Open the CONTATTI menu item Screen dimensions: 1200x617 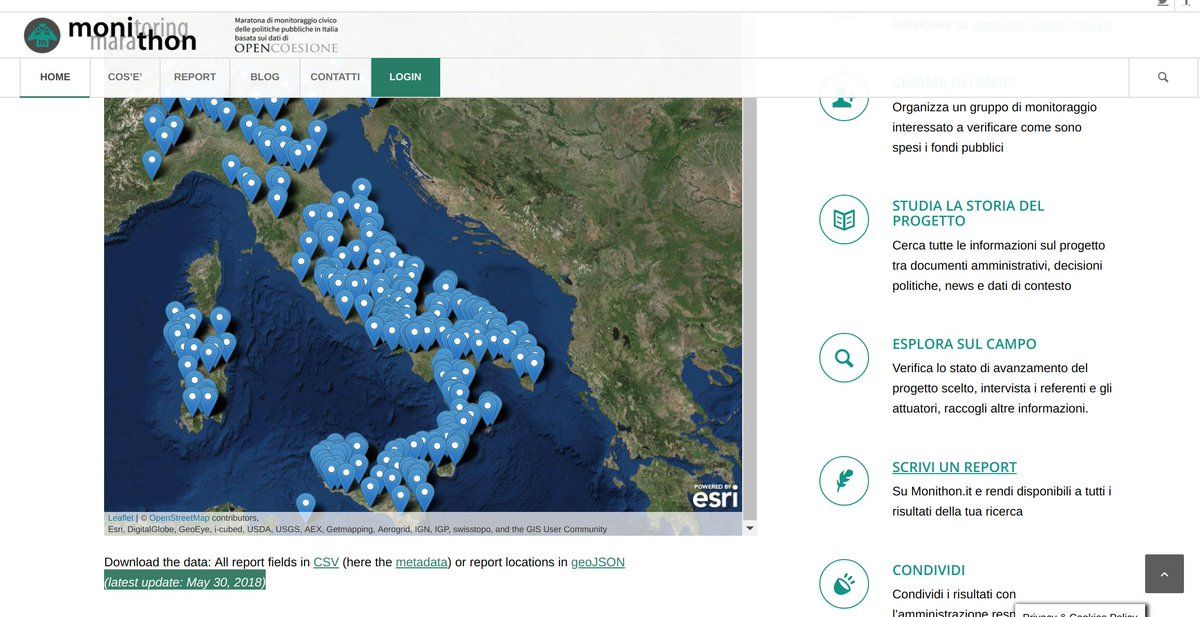coord(335,77)
